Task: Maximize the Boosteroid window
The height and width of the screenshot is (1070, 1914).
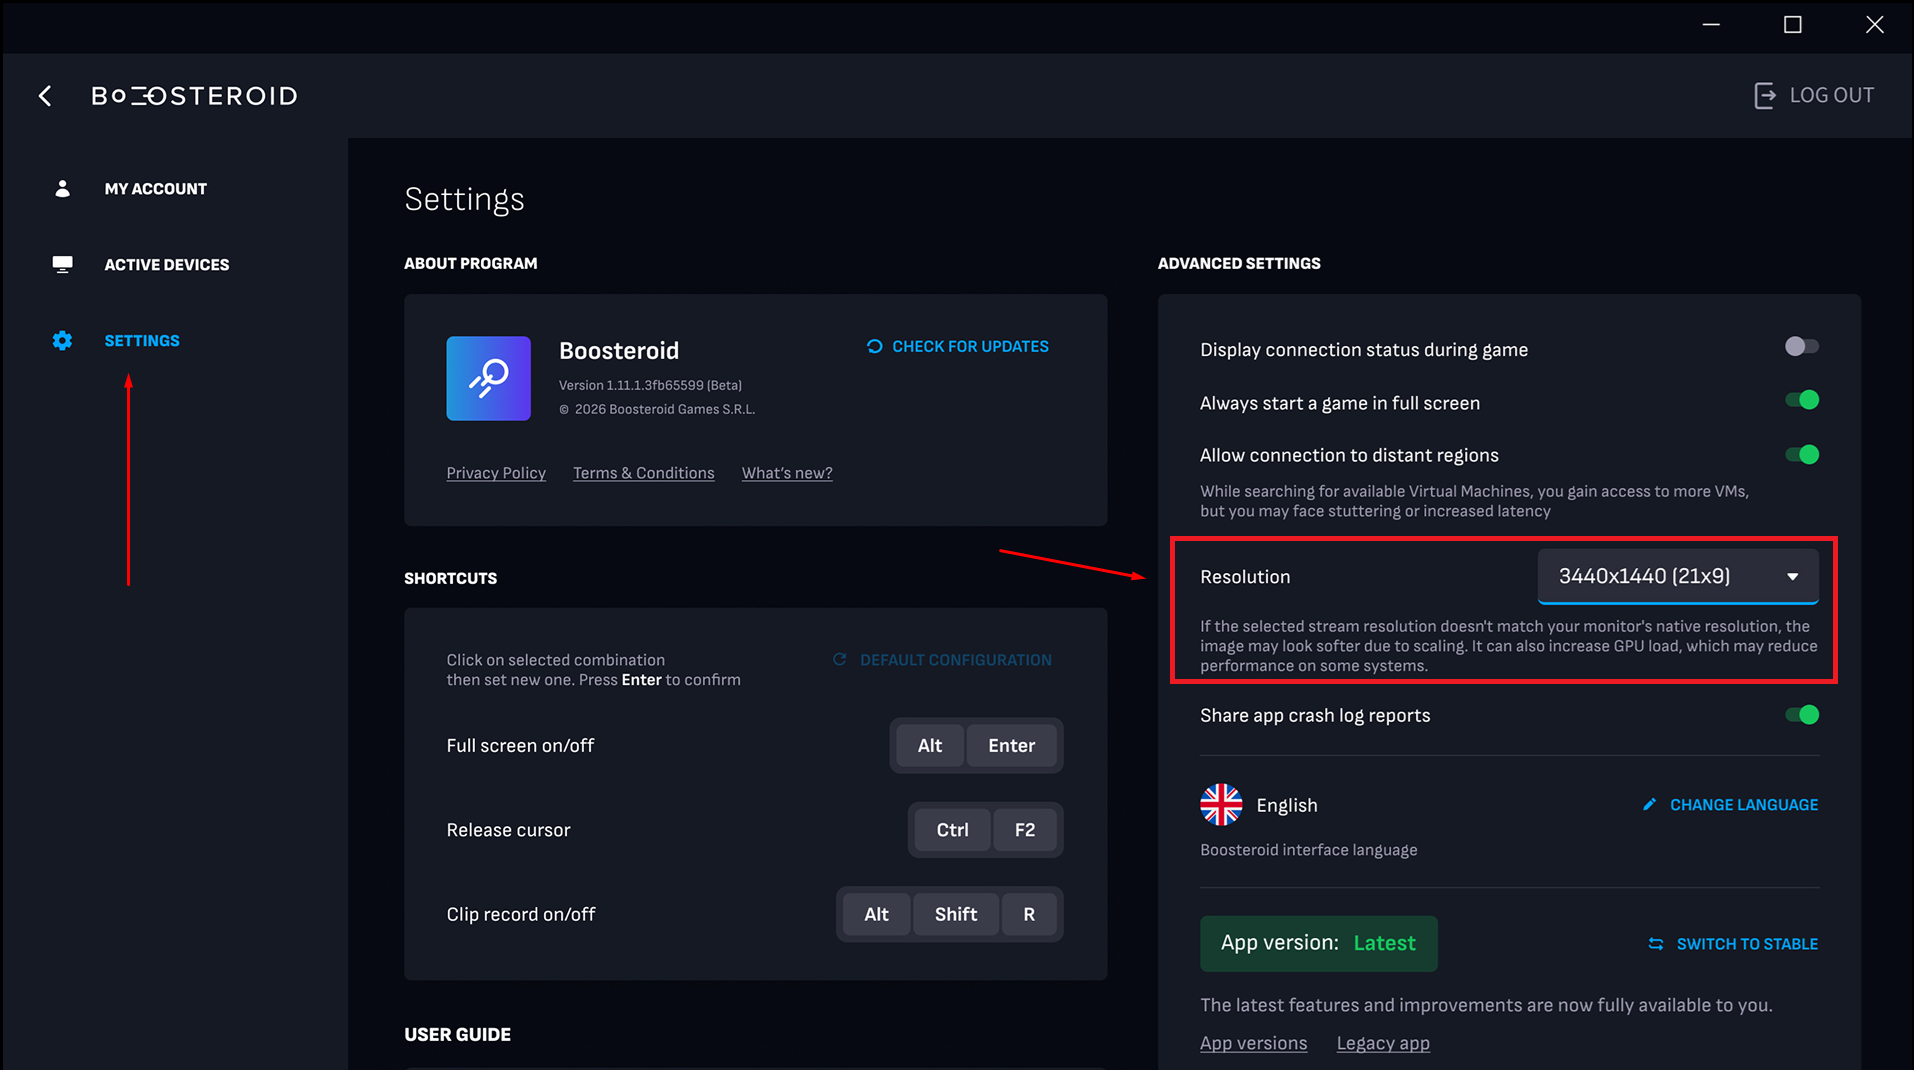Action: (1793, 25)
